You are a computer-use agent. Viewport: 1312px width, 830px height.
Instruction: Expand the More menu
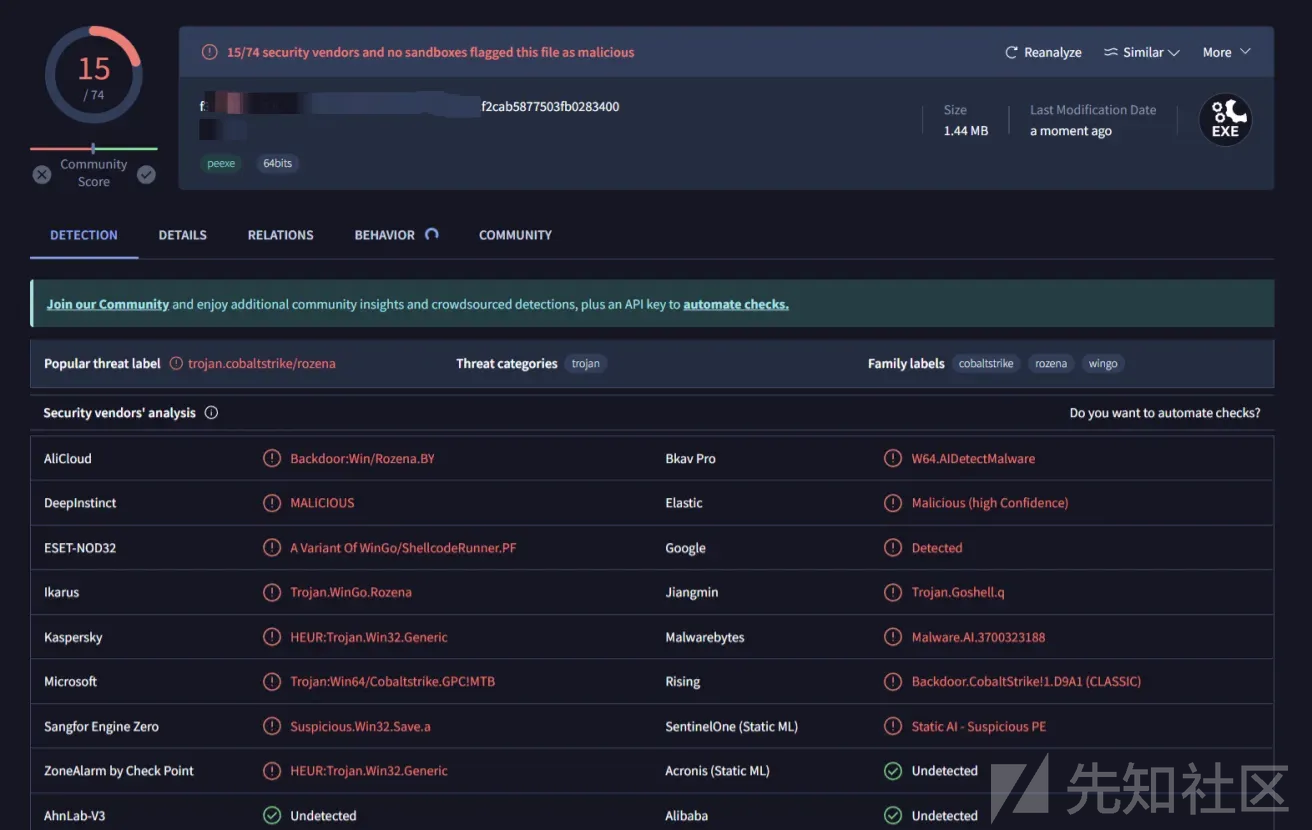[x=1226, y=52]
